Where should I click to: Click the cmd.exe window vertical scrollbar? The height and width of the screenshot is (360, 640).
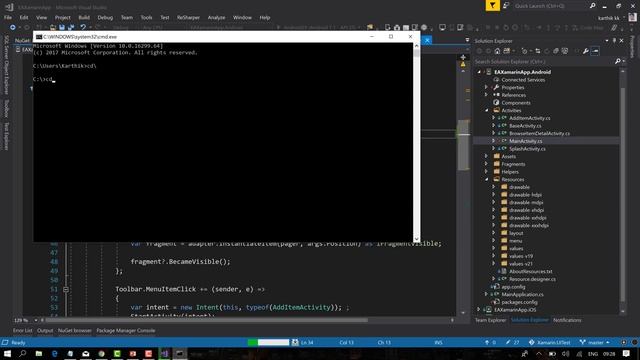click(416, 142)
